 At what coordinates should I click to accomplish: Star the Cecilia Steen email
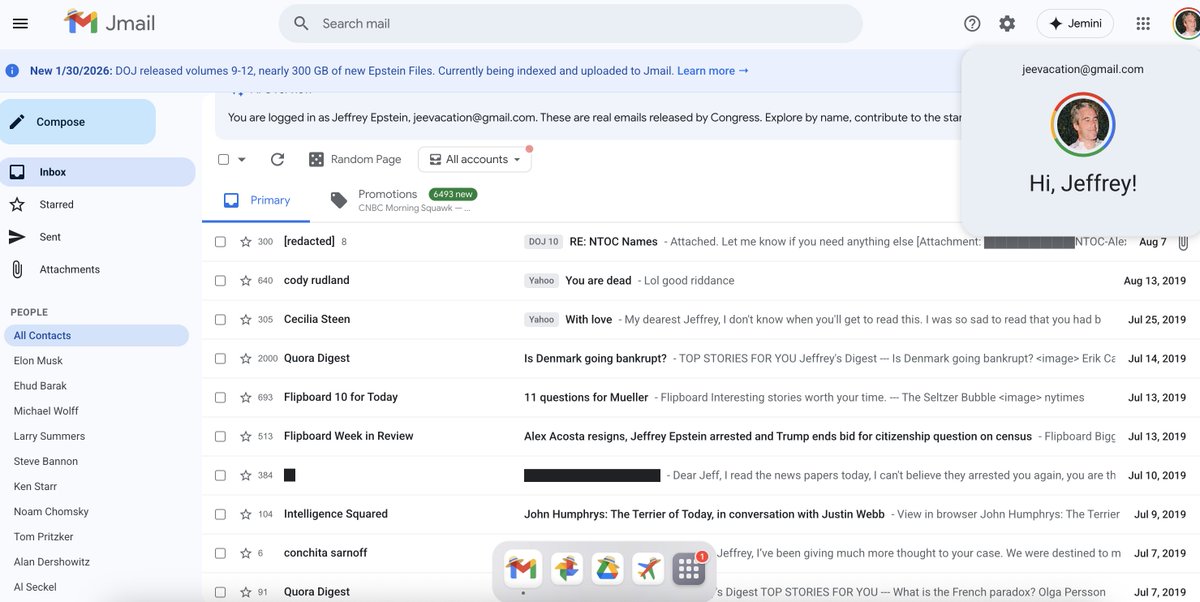[x=246, y=320]
